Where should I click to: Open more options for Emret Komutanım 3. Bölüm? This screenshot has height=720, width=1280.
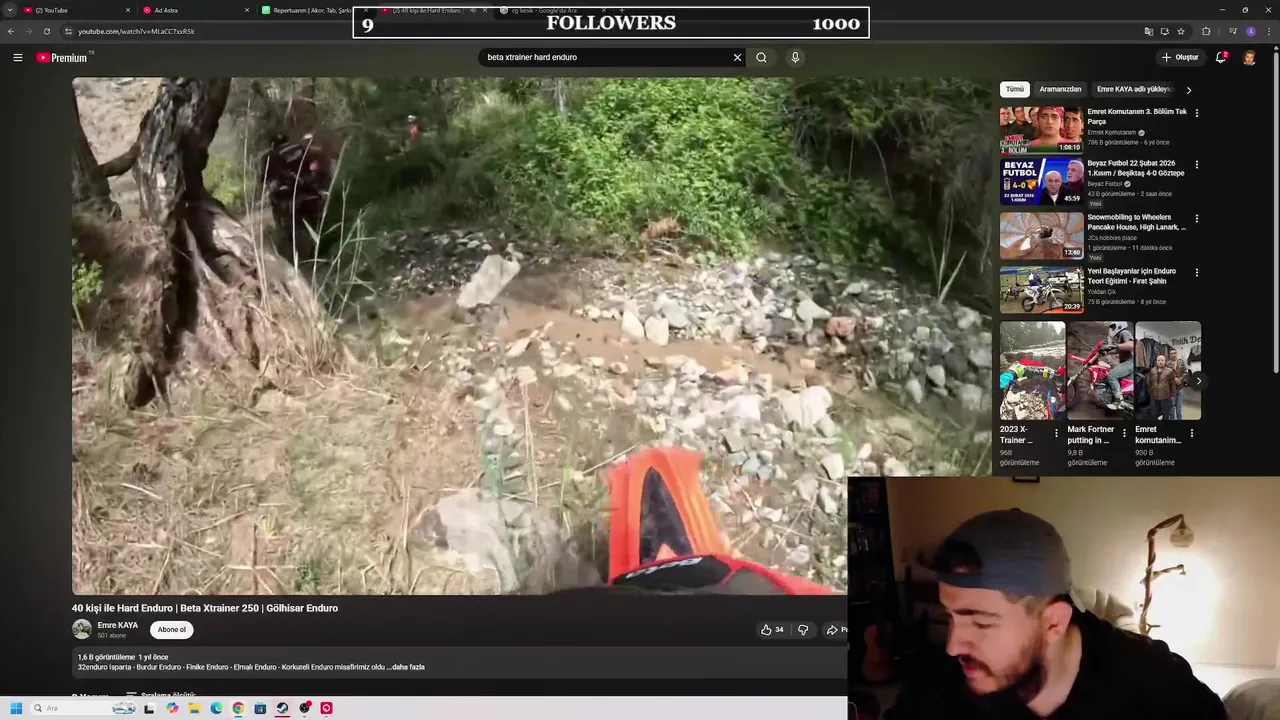coord(1196,113)
